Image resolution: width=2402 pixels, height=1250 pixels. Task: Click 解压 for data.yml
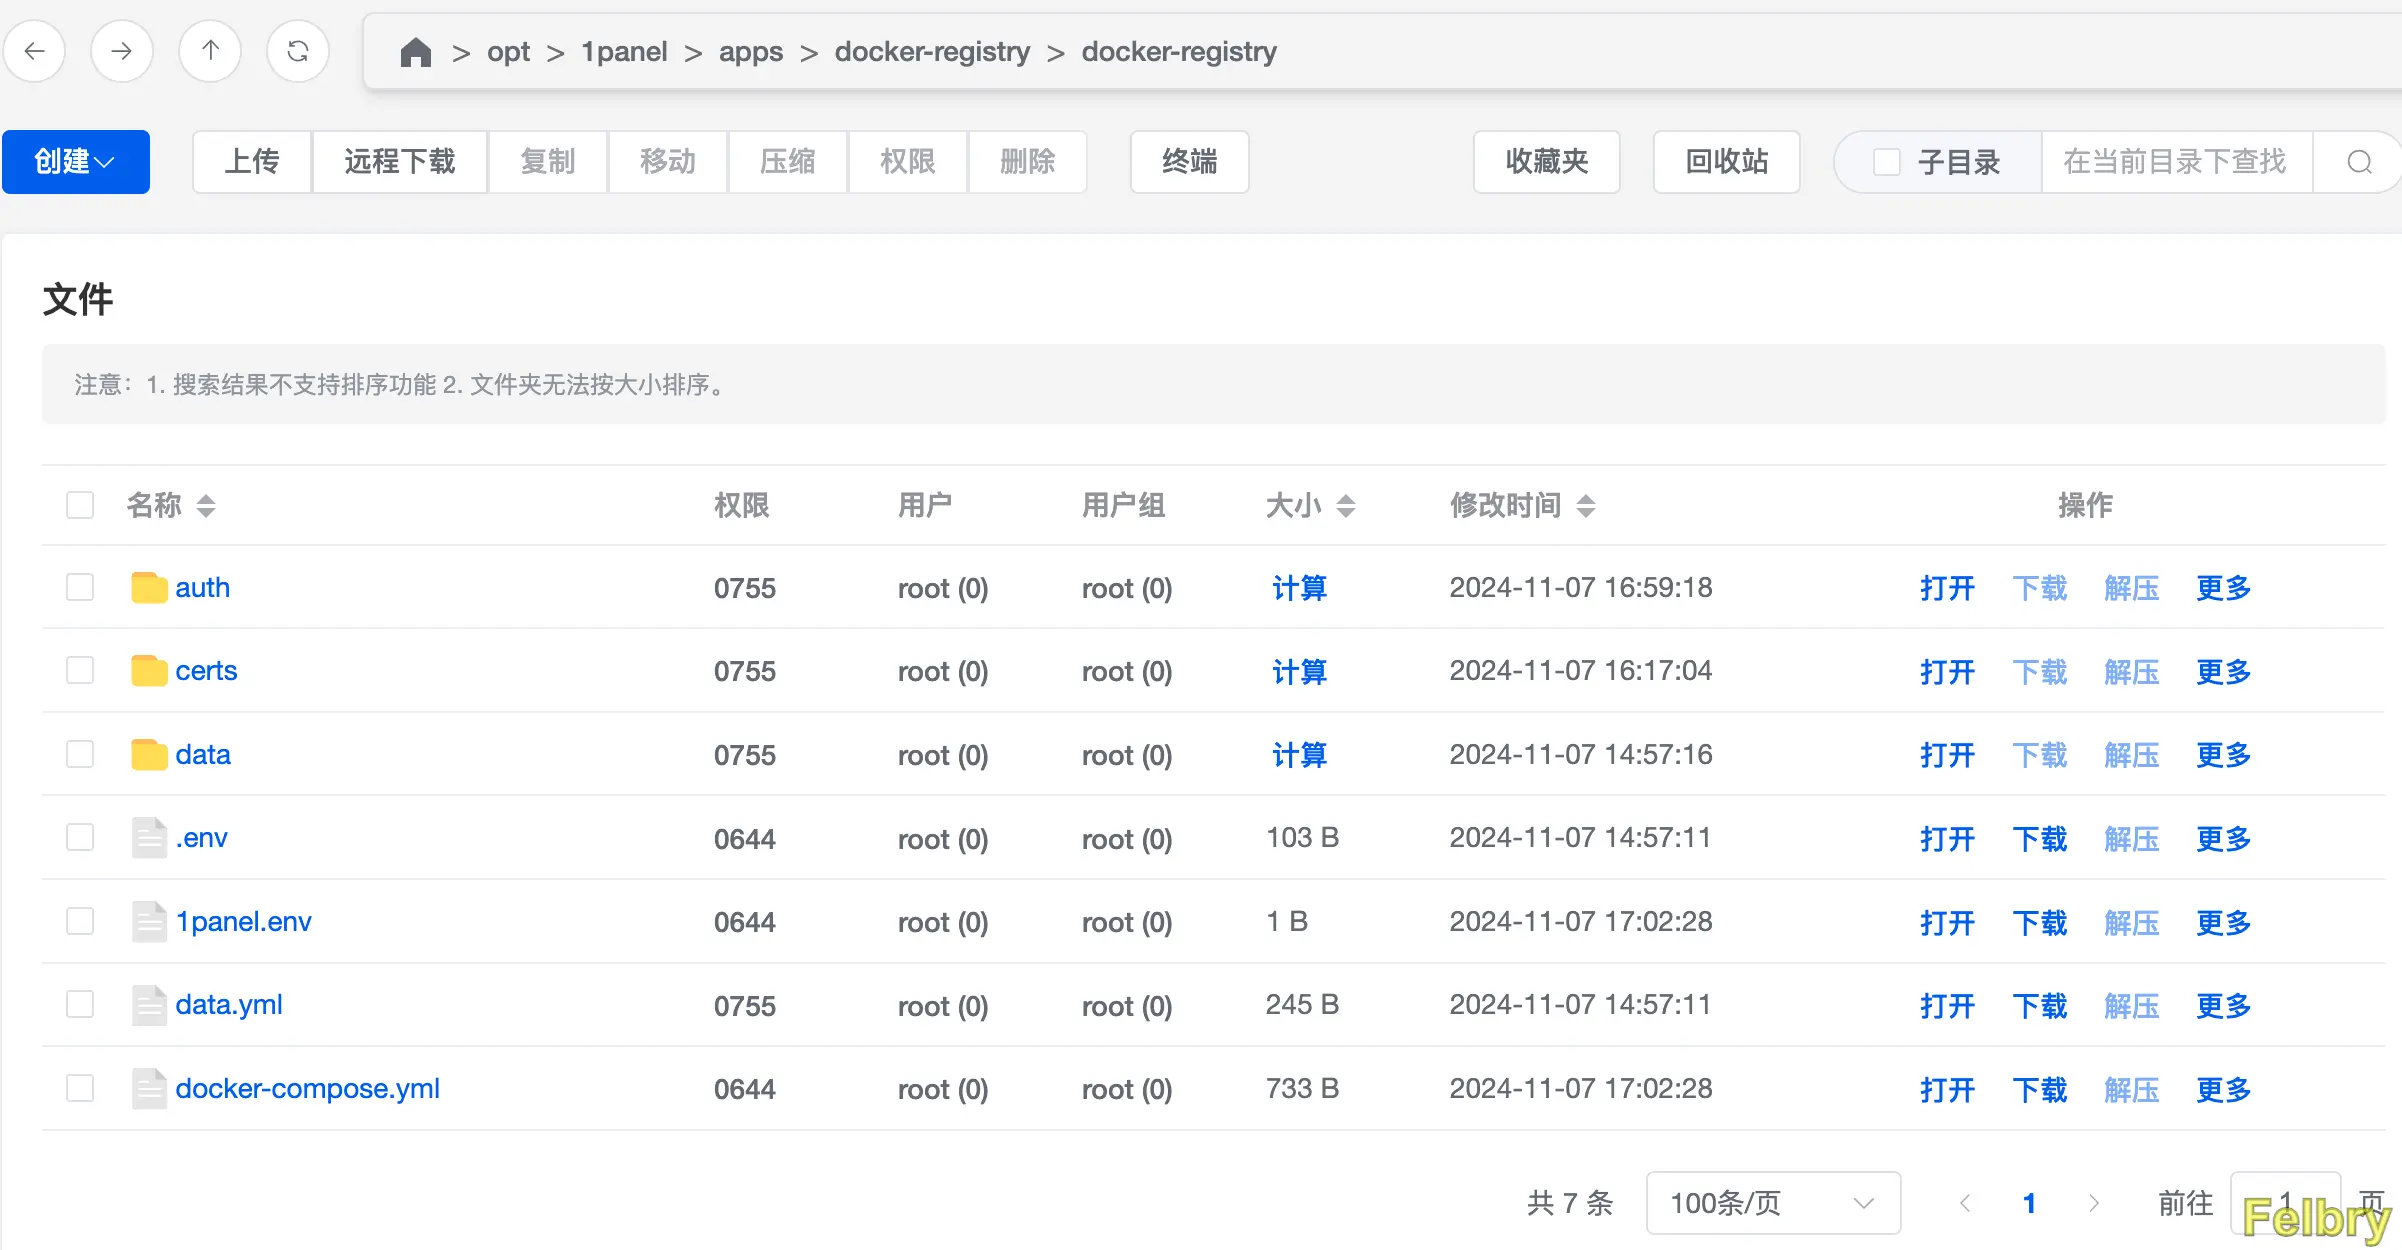tap(2131, 1005)
